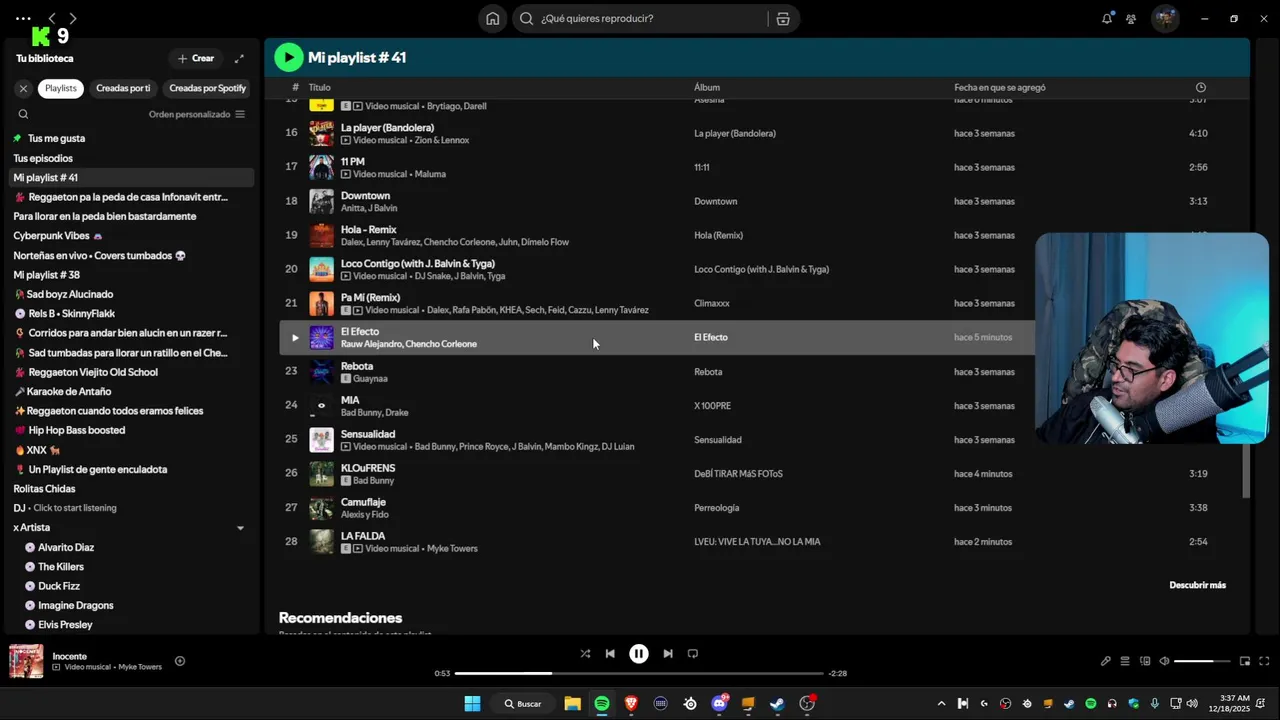Click the track list vertical scrollbar
This screenshot has width=1280, height=720.
coord(1246,472)
